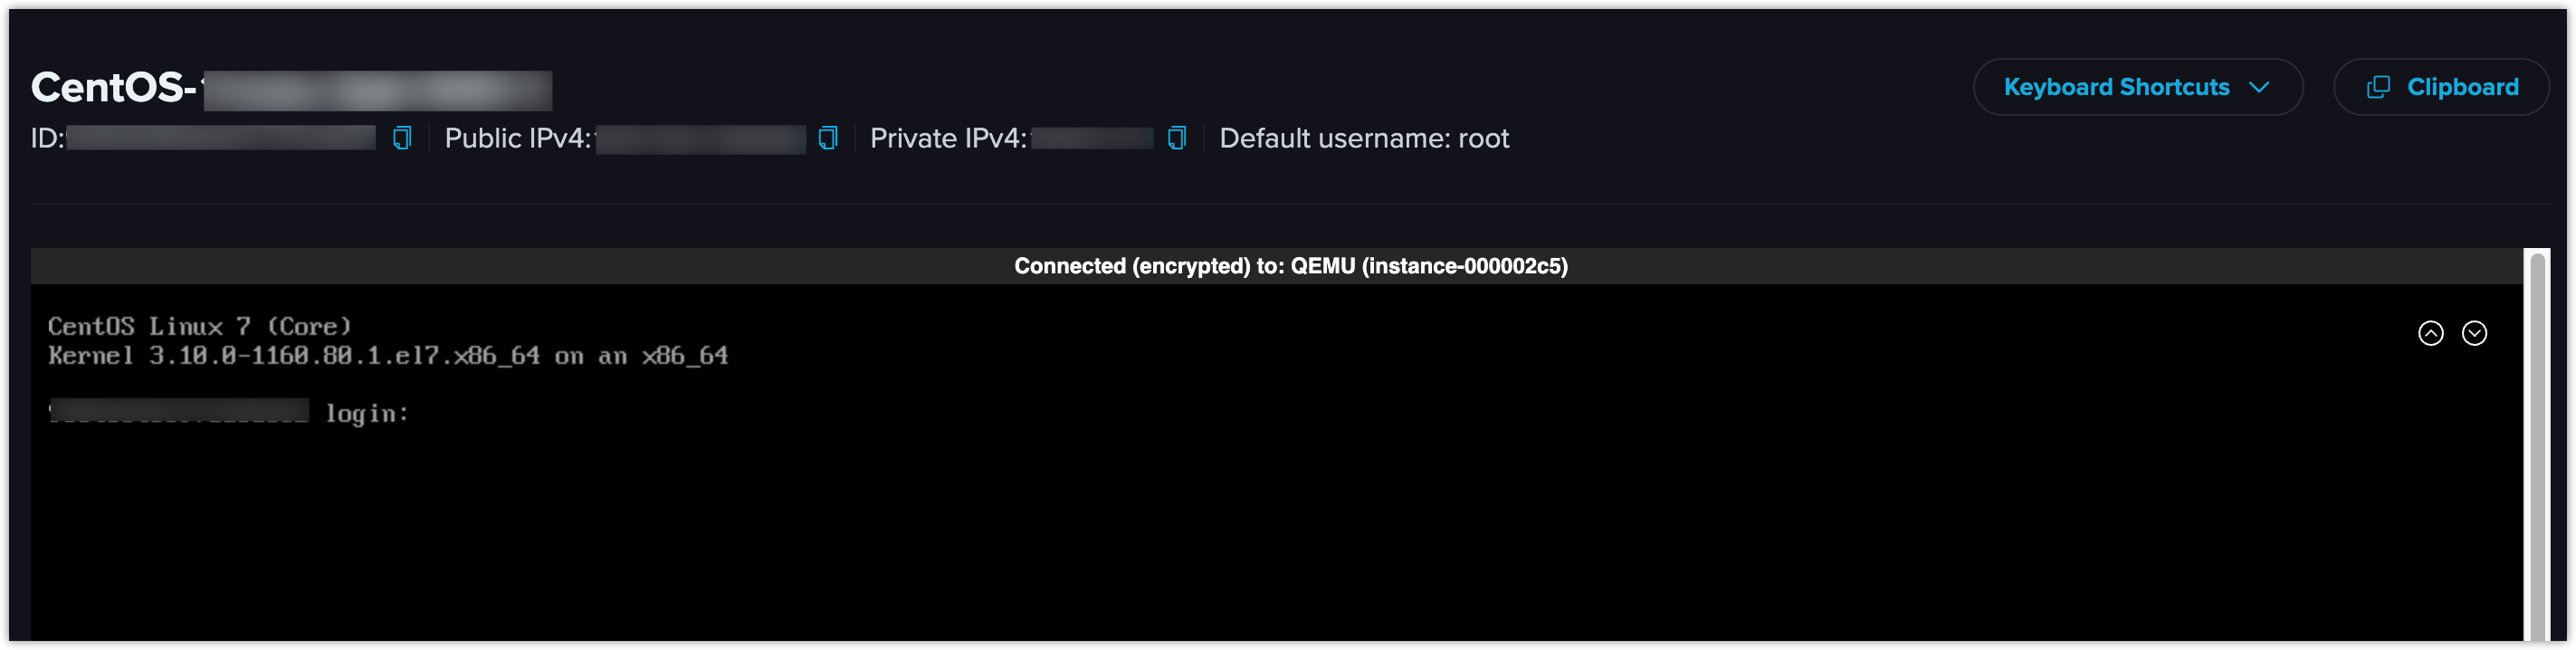Viewport: 2576px width, 650px height.
Task: Click the Clipboard double-page icon
Action: click(x=2378, y=87)
